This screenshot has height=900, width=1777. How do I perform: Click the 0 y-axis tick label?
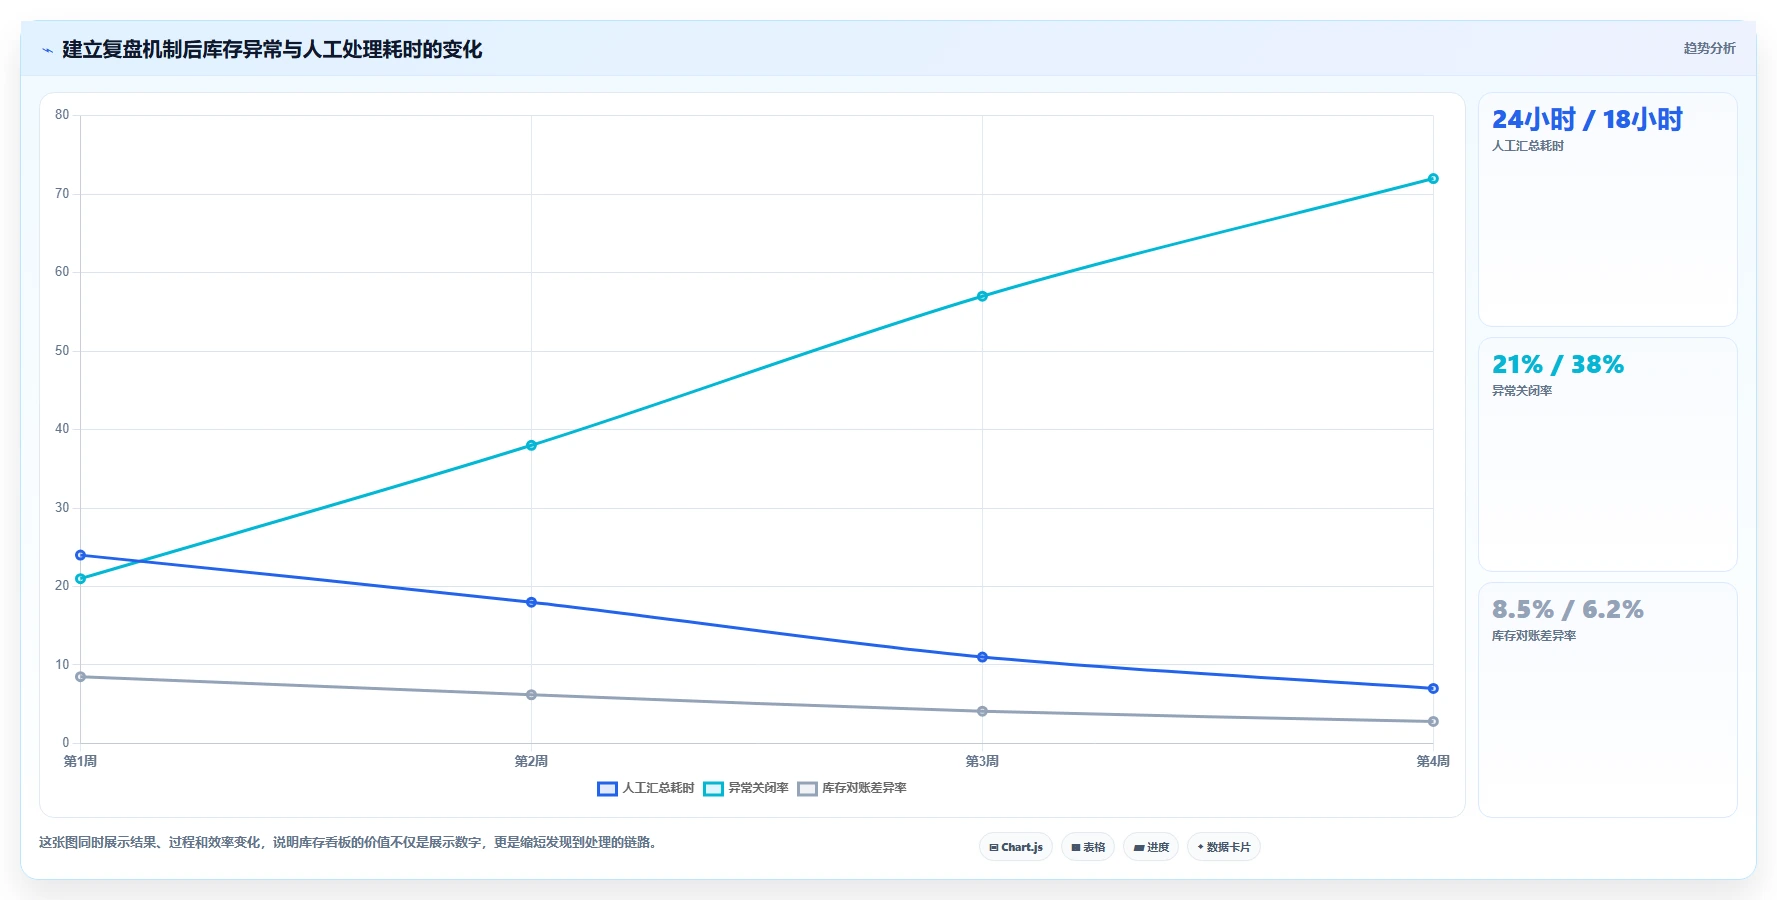pyautogui.click(x=66, y=743)
